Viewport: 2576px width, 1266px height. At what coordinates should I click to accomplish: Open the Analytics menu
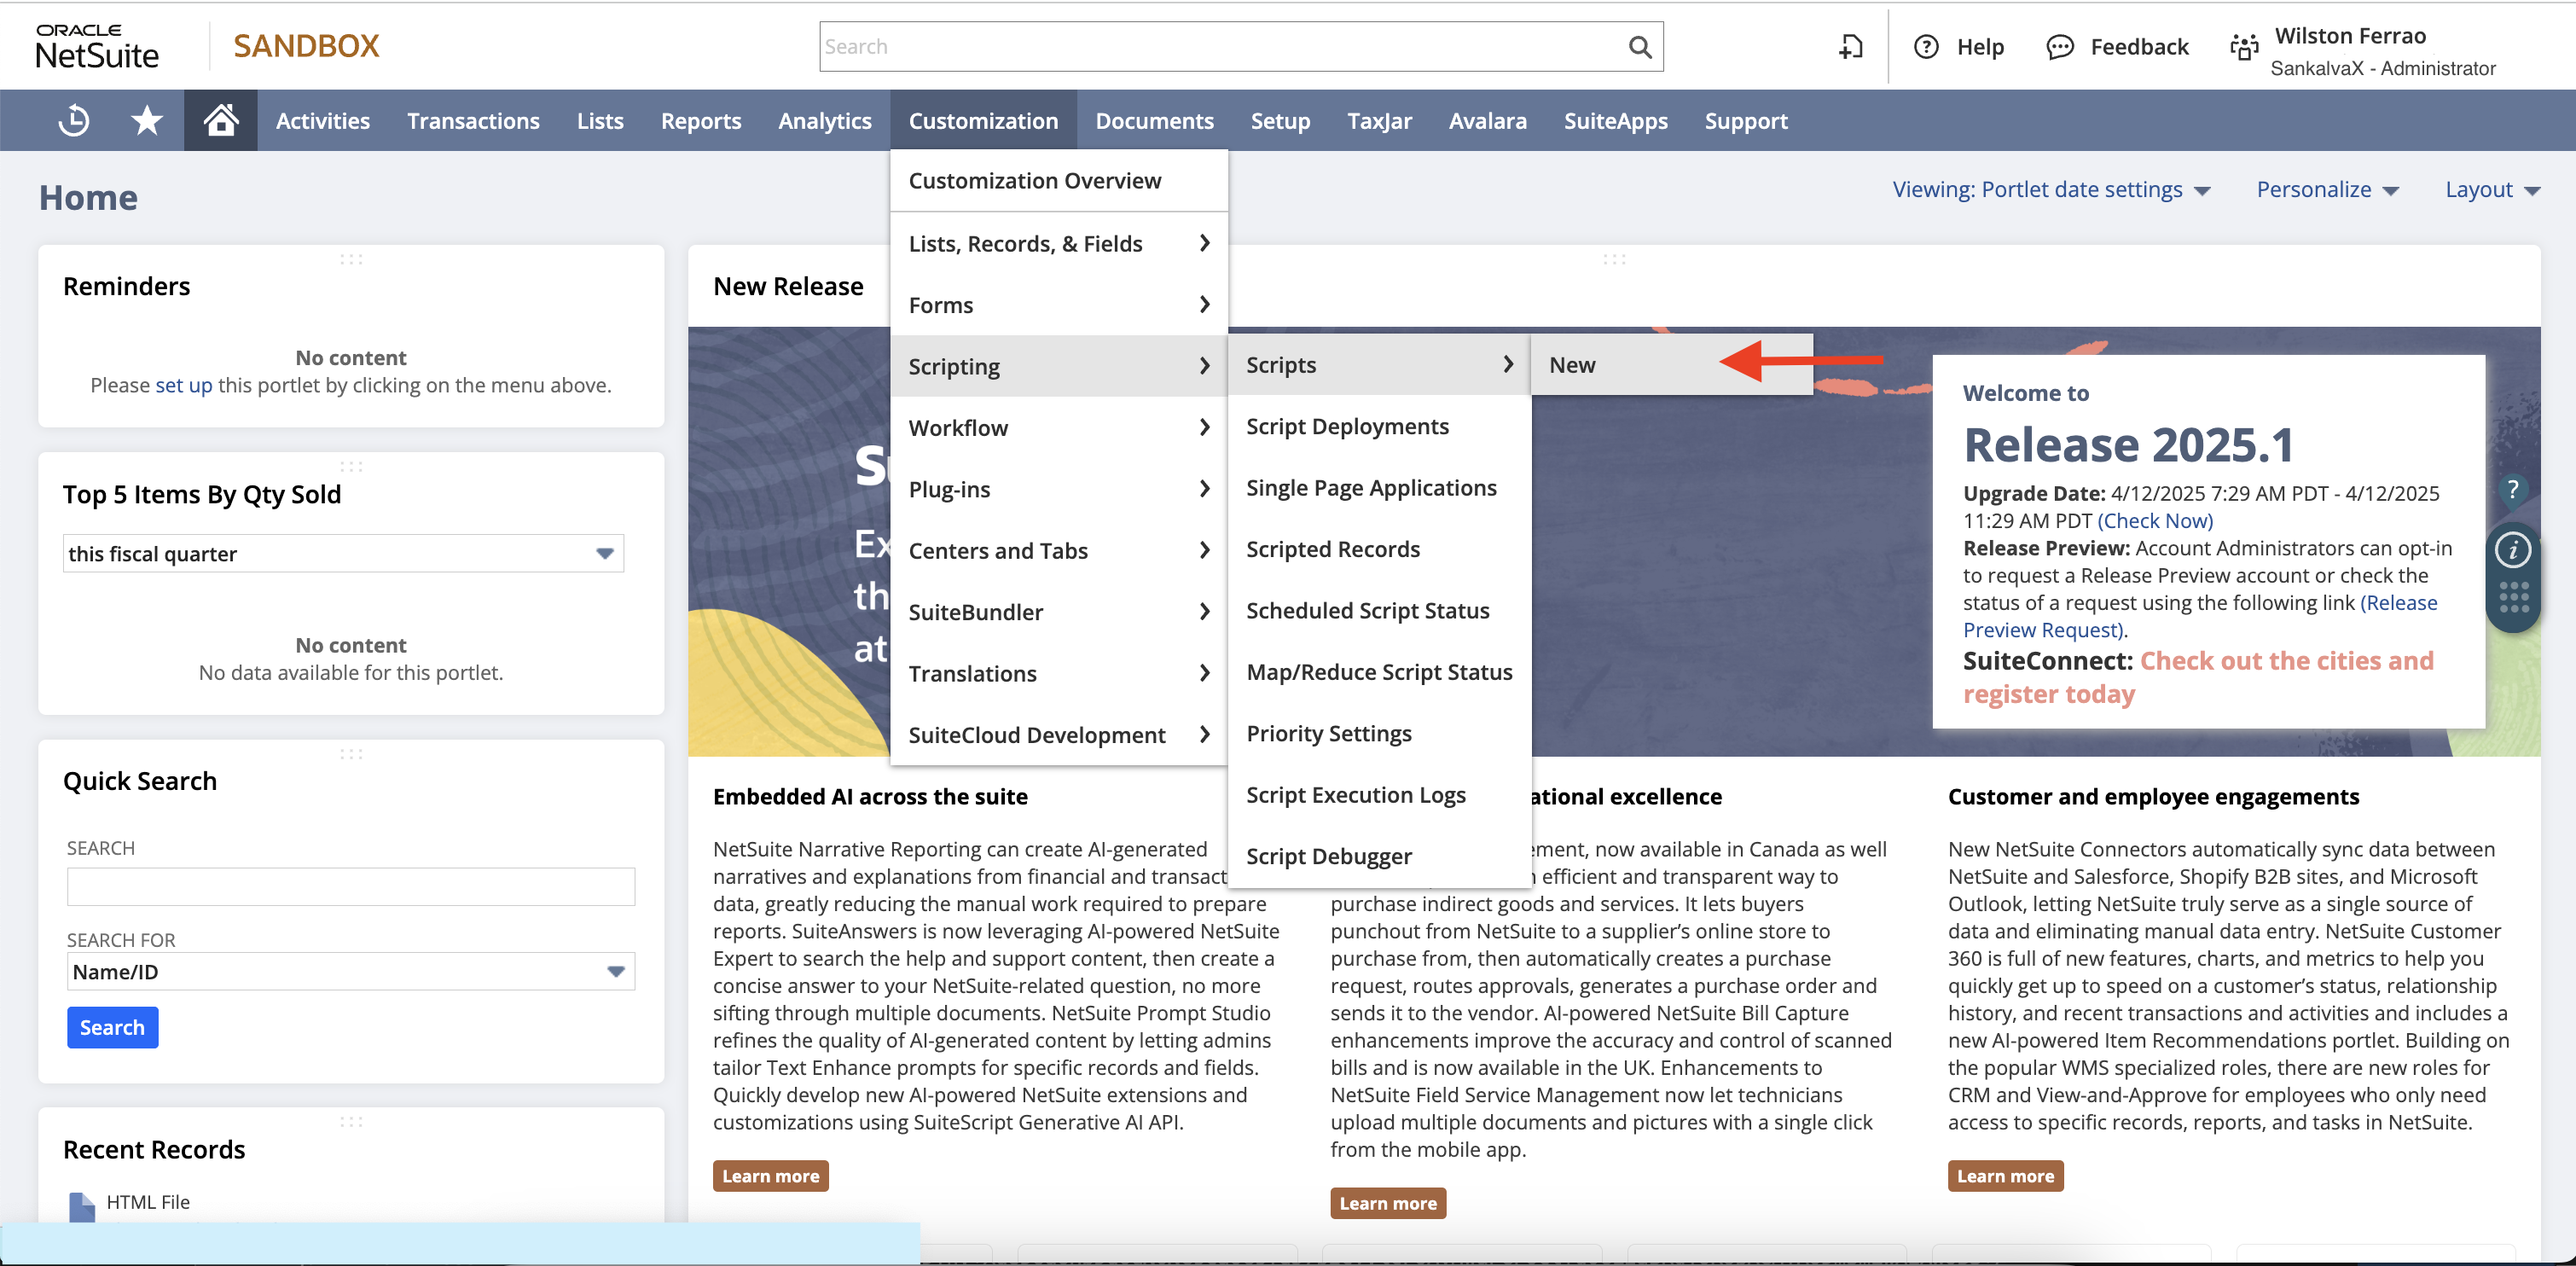(825, 120)
